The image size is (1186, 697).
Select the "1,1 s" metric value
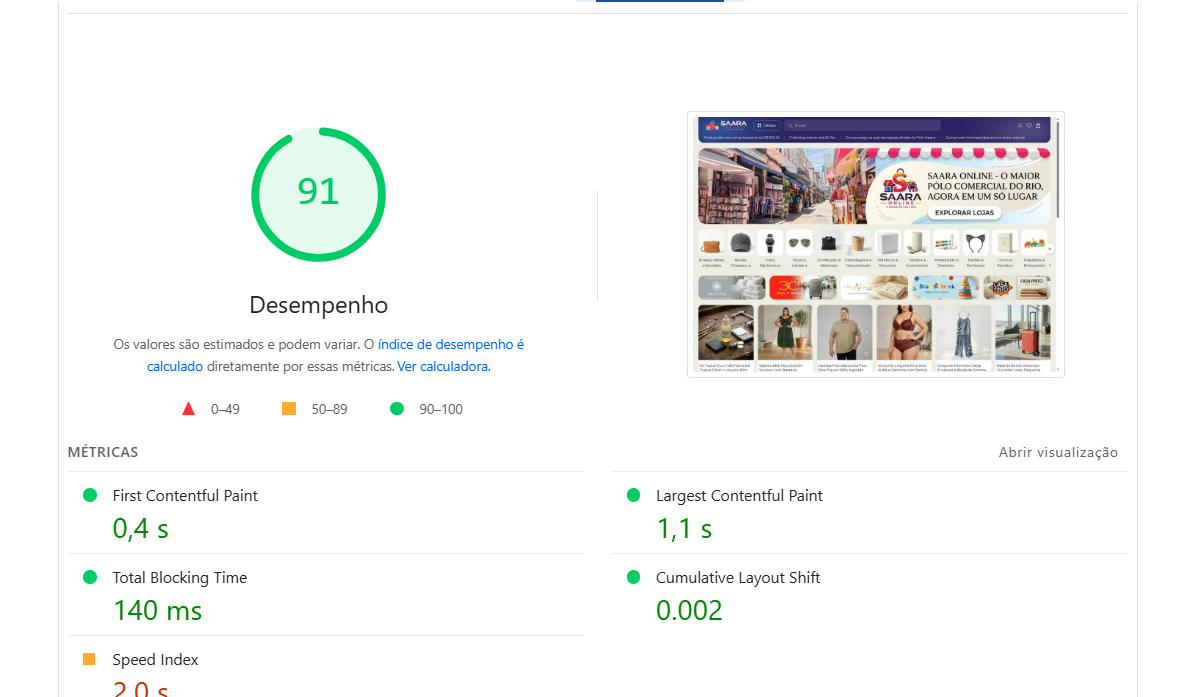point(684,528)
